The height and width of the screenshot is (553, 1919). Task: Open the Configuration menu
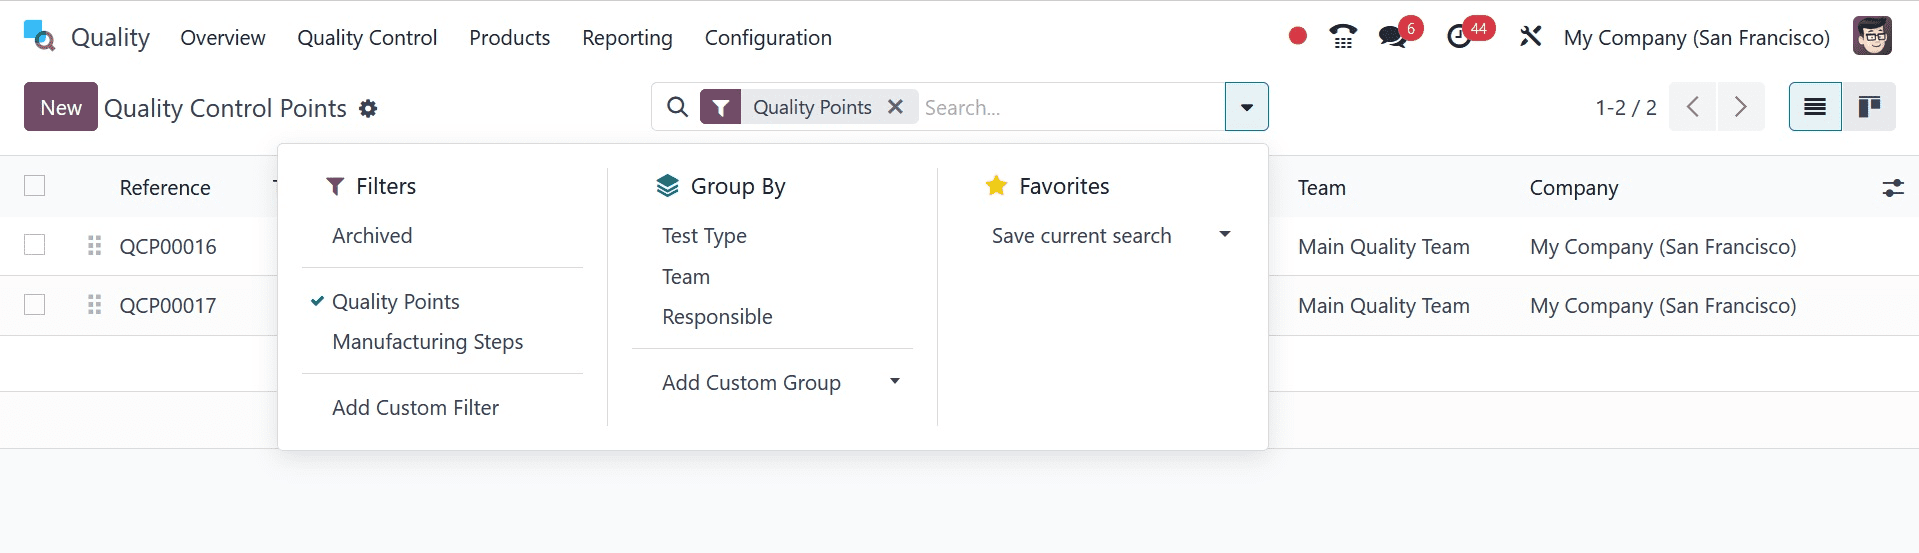click(x=767, y=37)
